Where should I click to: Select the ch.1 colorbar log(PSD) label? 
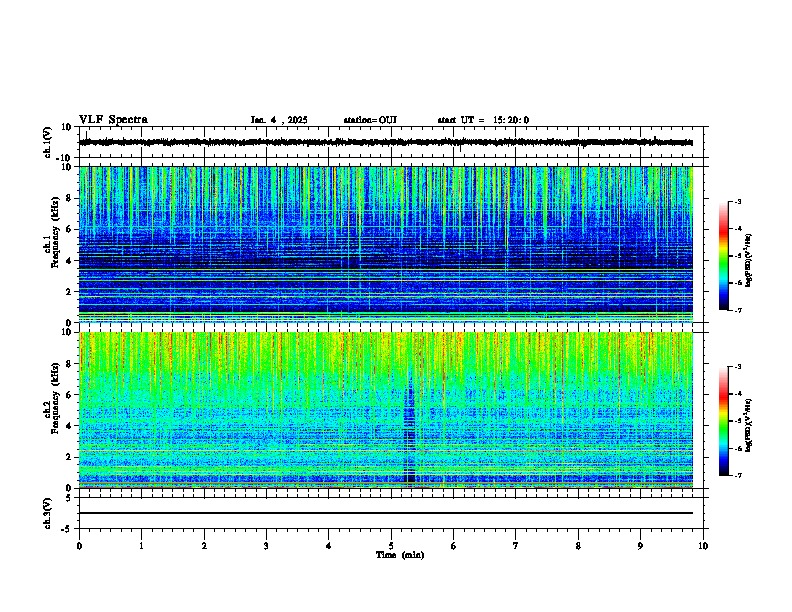pos(748,260)
